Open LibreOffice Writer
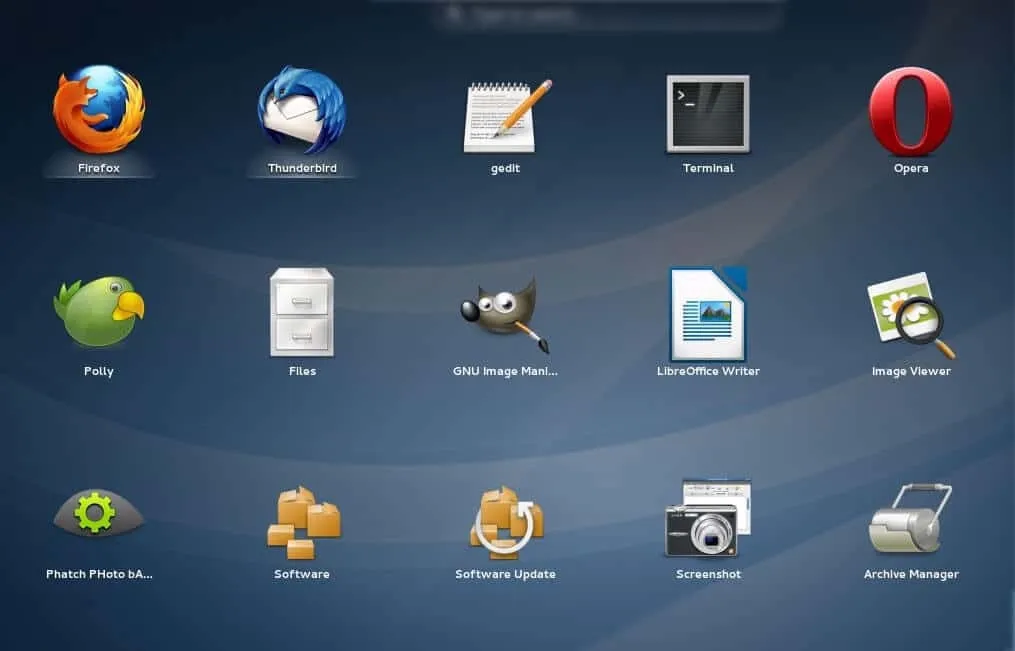Screen dimensions: 1015x651 click(708, 313)
